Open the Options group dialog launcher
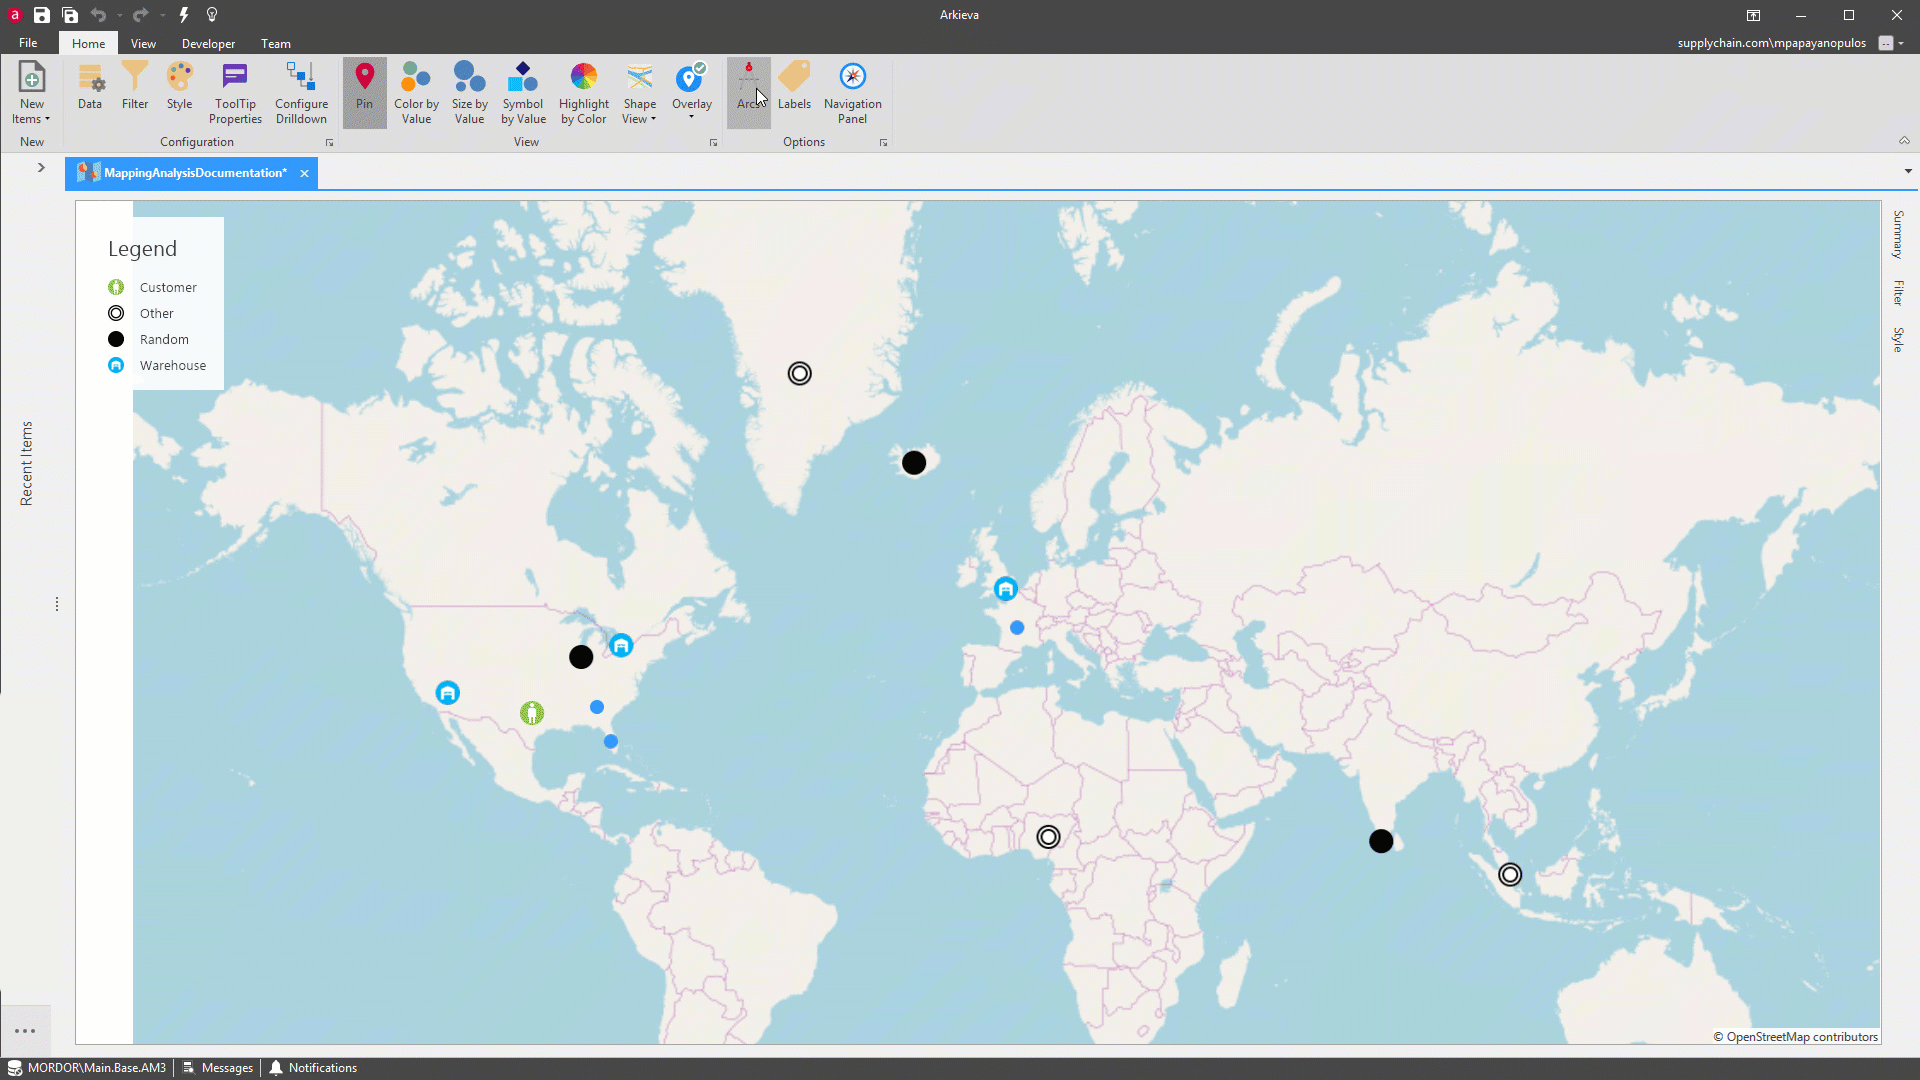The width and height of the screenshot is (1920, 1080). click(x=883, y=143)
